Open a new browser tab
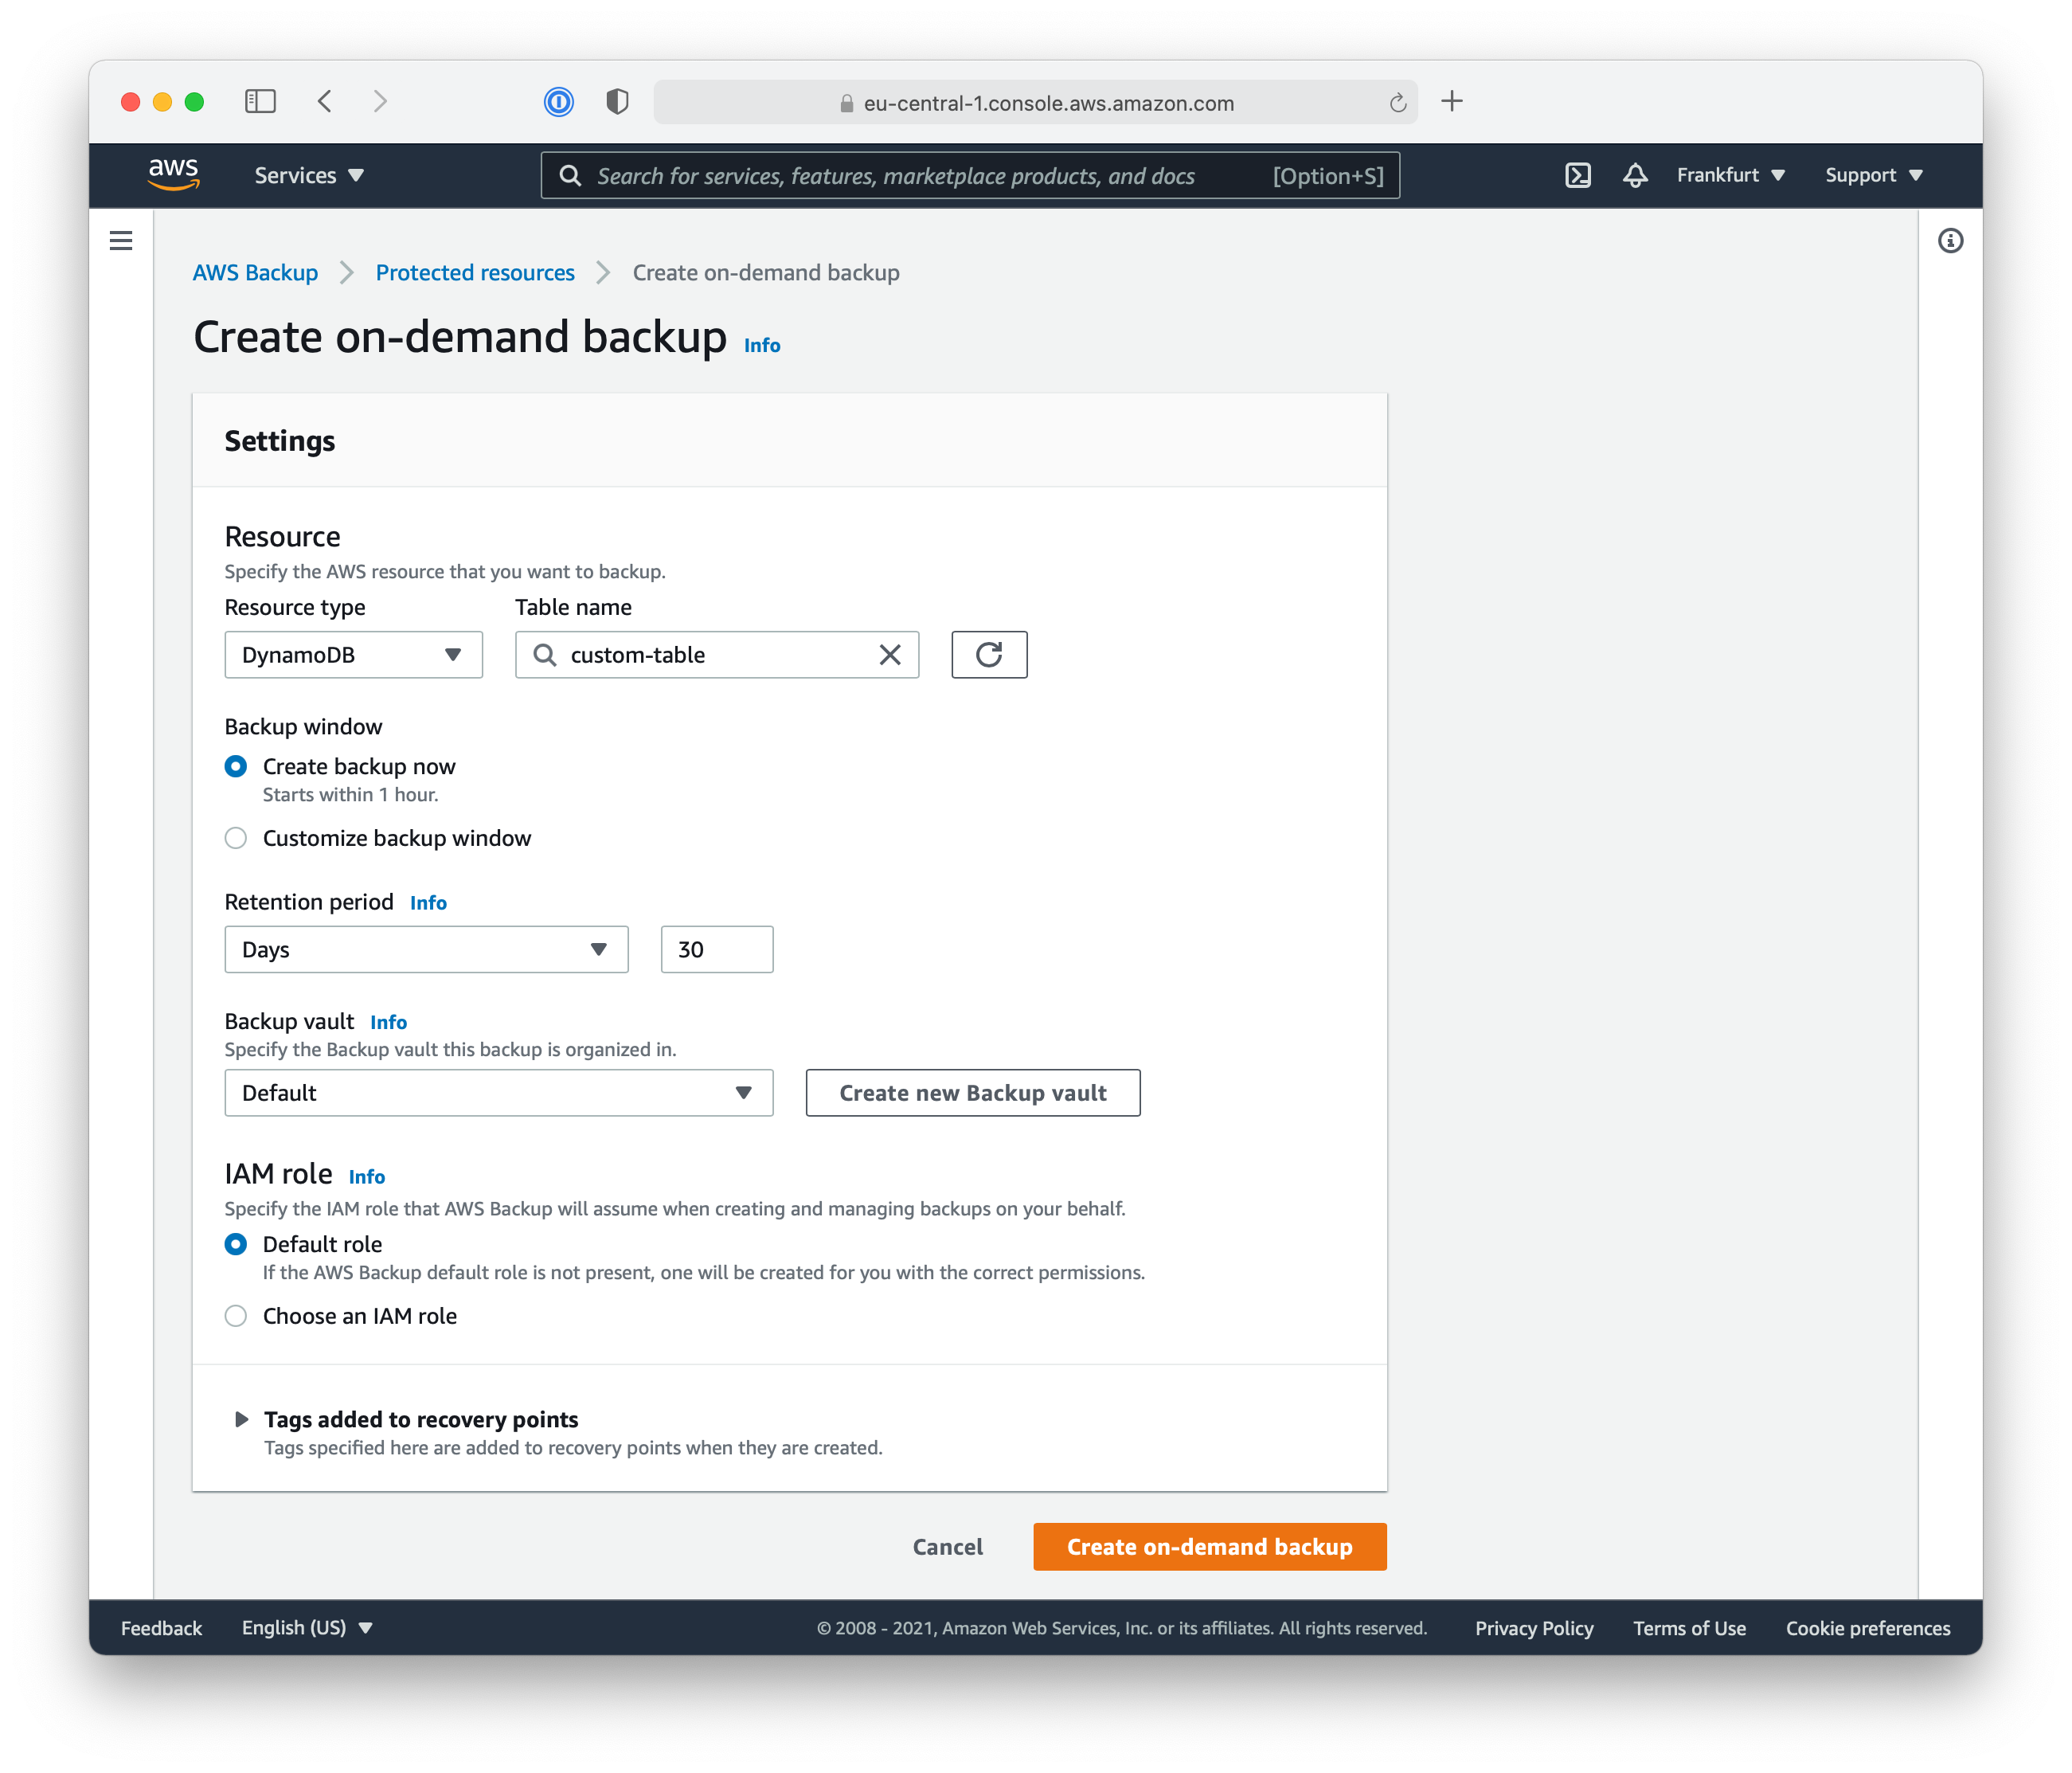This screenshot has height=1773, width=2072. (x=1452, y=101)
